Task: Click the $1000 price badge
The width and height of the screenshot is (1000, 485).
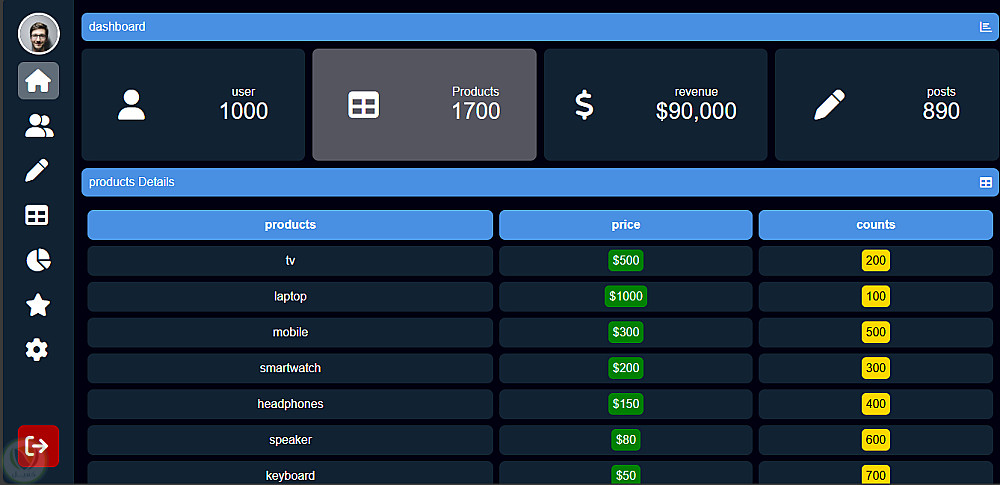Action: [626, 296]
